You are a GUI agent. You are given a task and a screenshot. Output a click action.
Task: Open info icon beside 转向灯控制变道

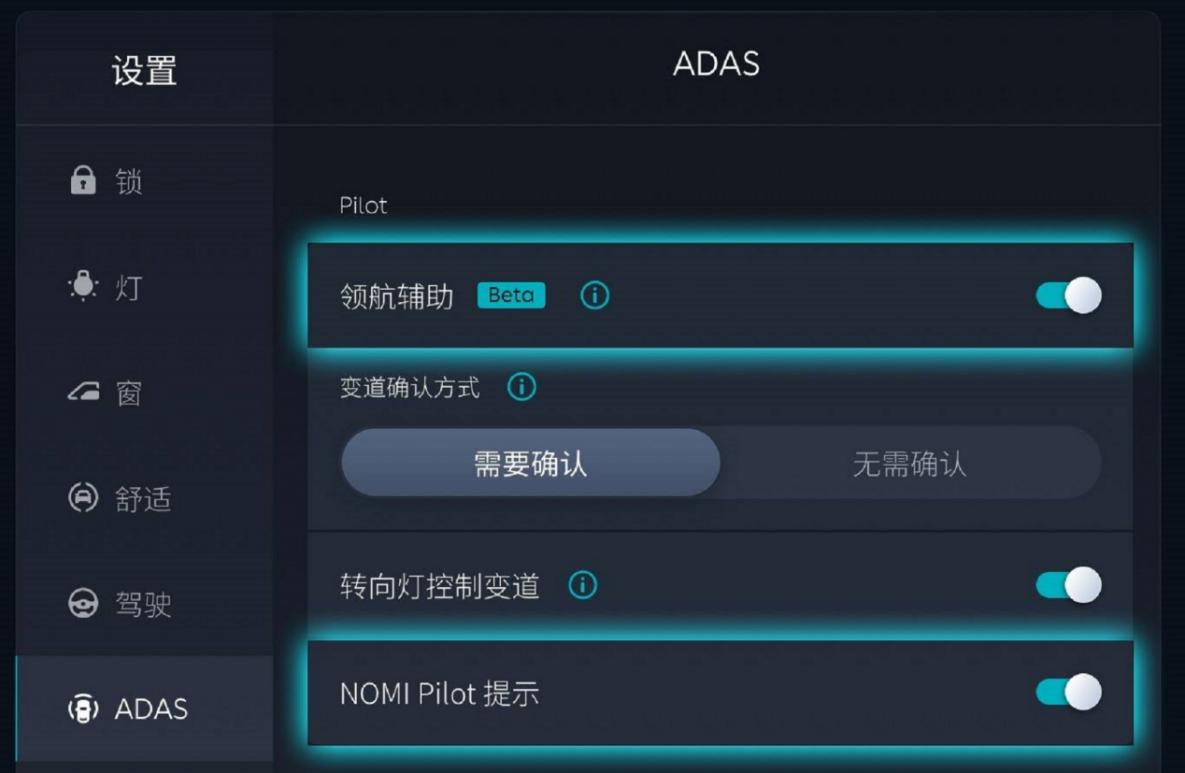(x=583, y=585)
